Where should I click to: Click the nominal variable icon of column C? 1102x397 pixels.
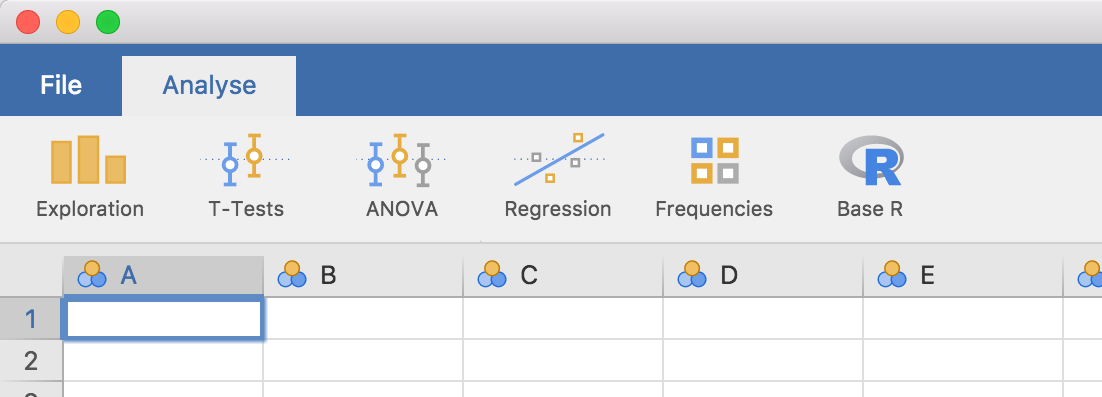click(492, 275)
